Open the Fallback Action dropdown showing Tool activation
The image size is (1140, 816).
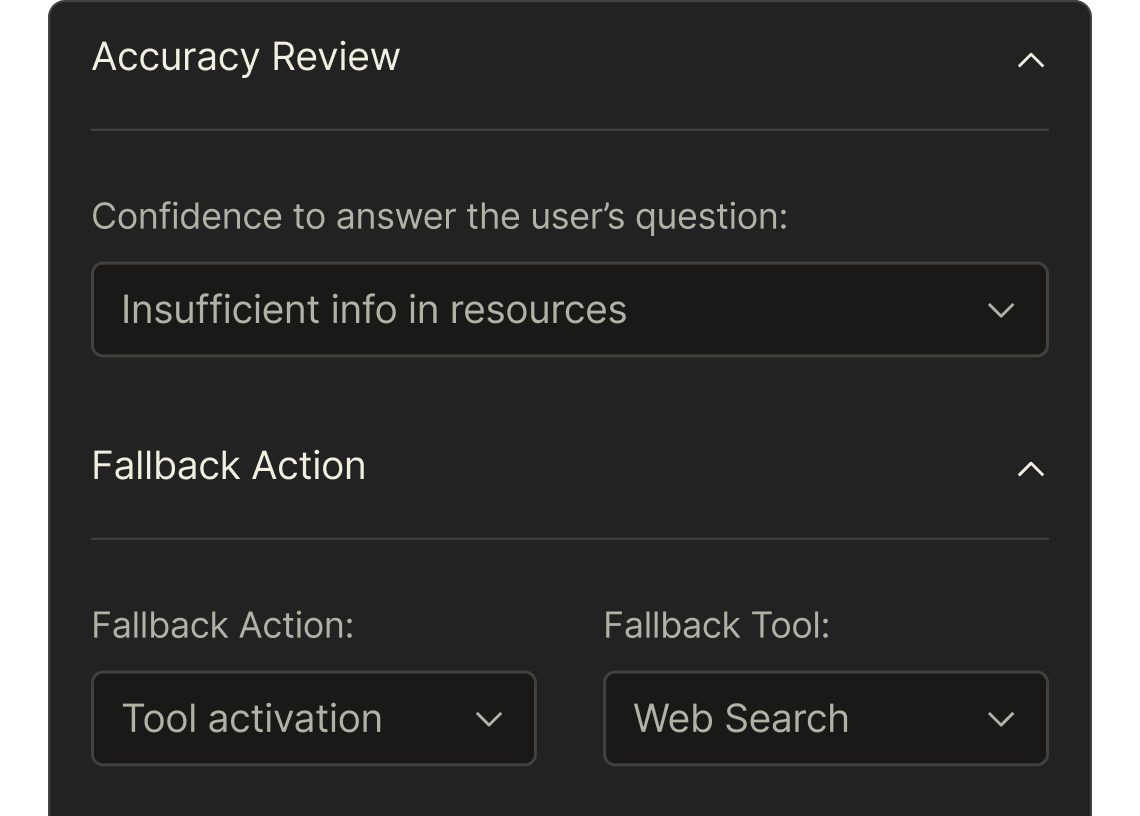[x=313, y=719]
